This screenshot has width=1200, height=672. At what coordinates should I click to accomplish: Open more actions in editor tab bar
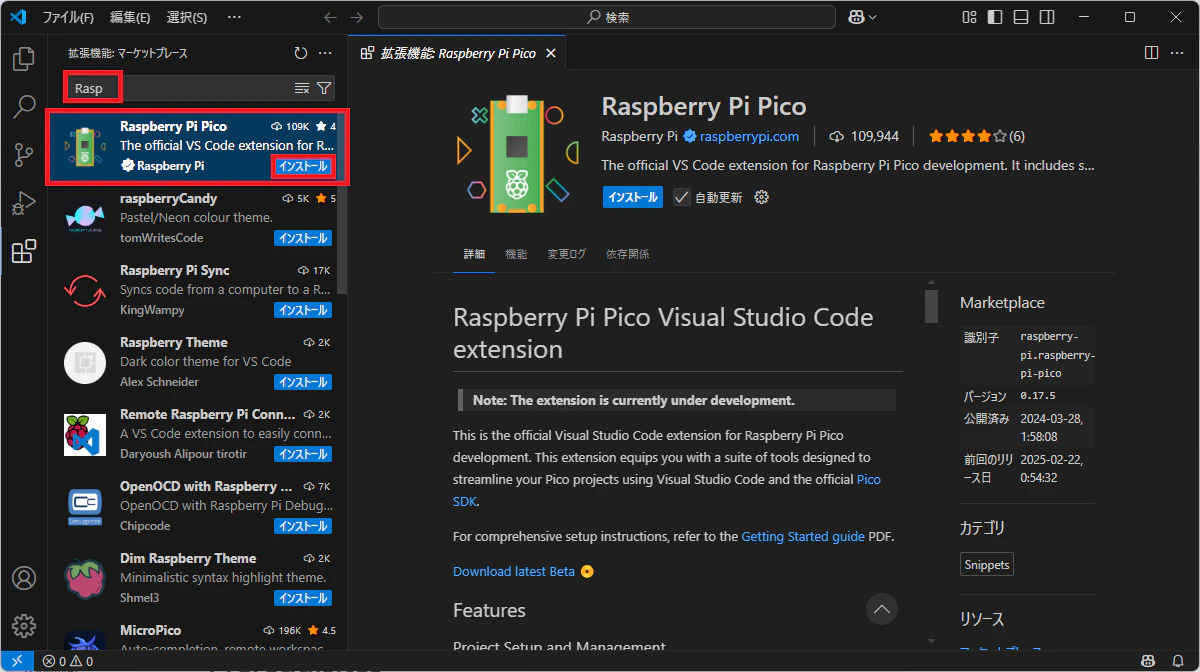pyautogui.click(x=1177, y=53)
